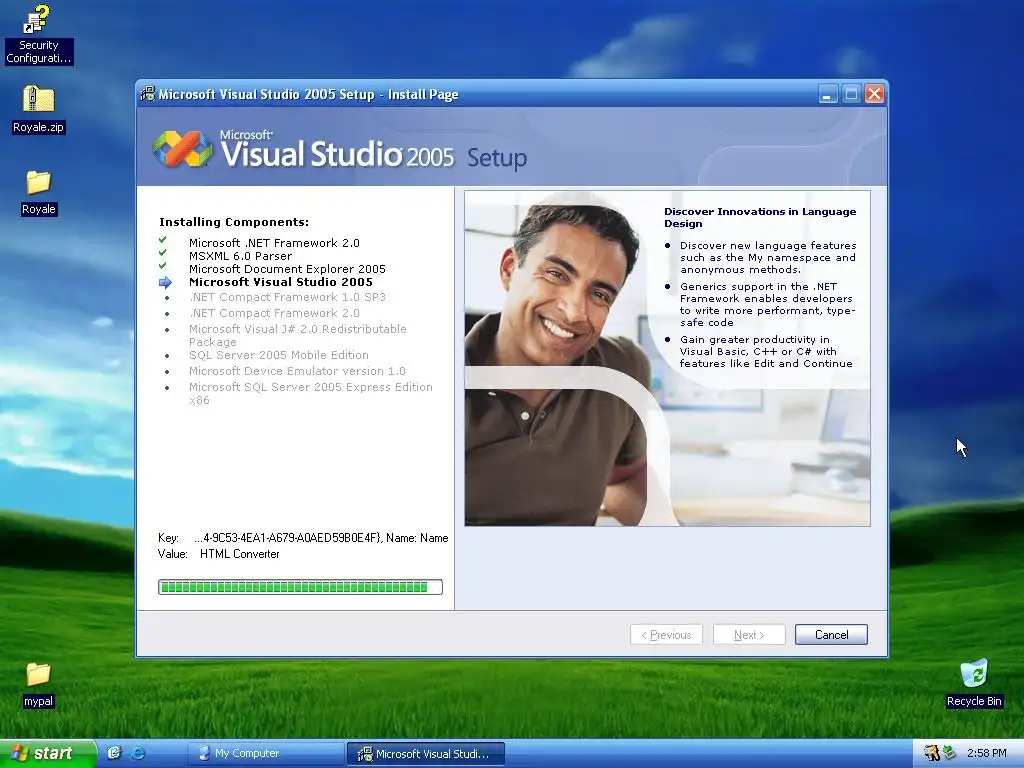Select the mypal folder icon
The image size is (1024, 768).
pos(38,684)
